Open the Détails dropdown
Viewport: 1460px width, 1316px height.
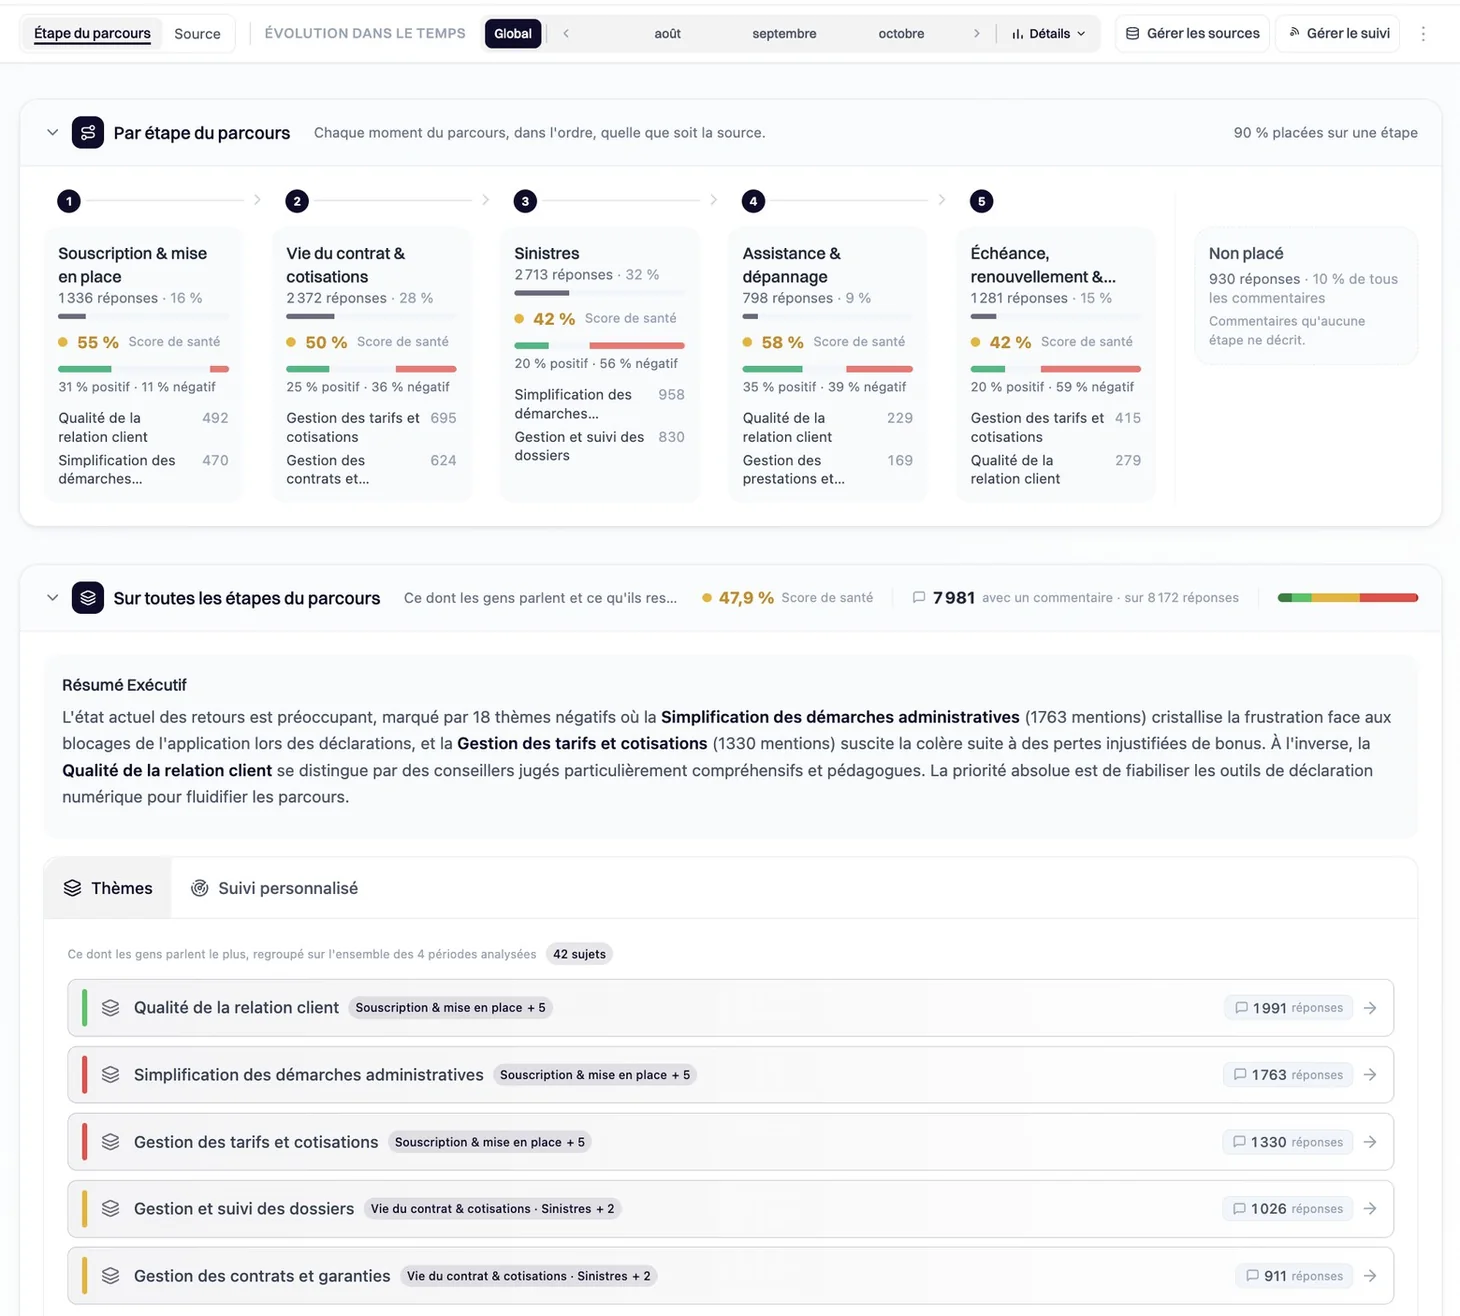tap(1048, 33)
